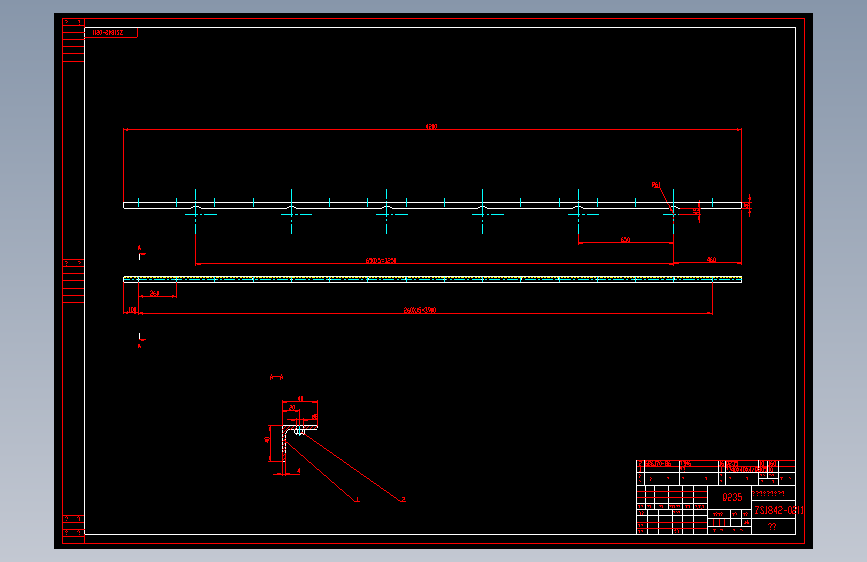Viewport: 867px width, 562px height.
Task: Click the '??' cell below the drawing number
Action: pos(772,527)
